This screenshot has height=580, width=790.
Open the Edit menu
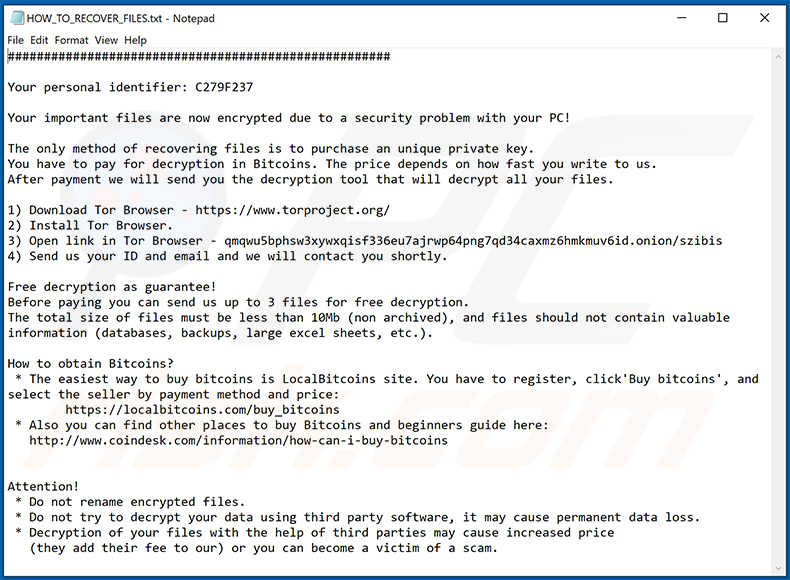(x=40, y=40)
